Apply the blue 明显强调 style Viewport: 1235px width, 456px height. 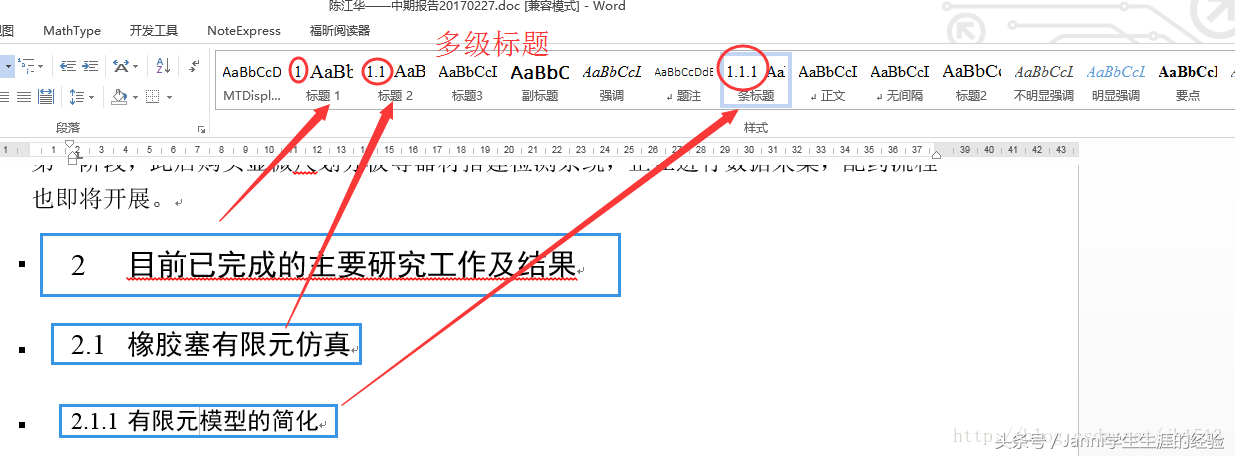tap(1115, 81)
